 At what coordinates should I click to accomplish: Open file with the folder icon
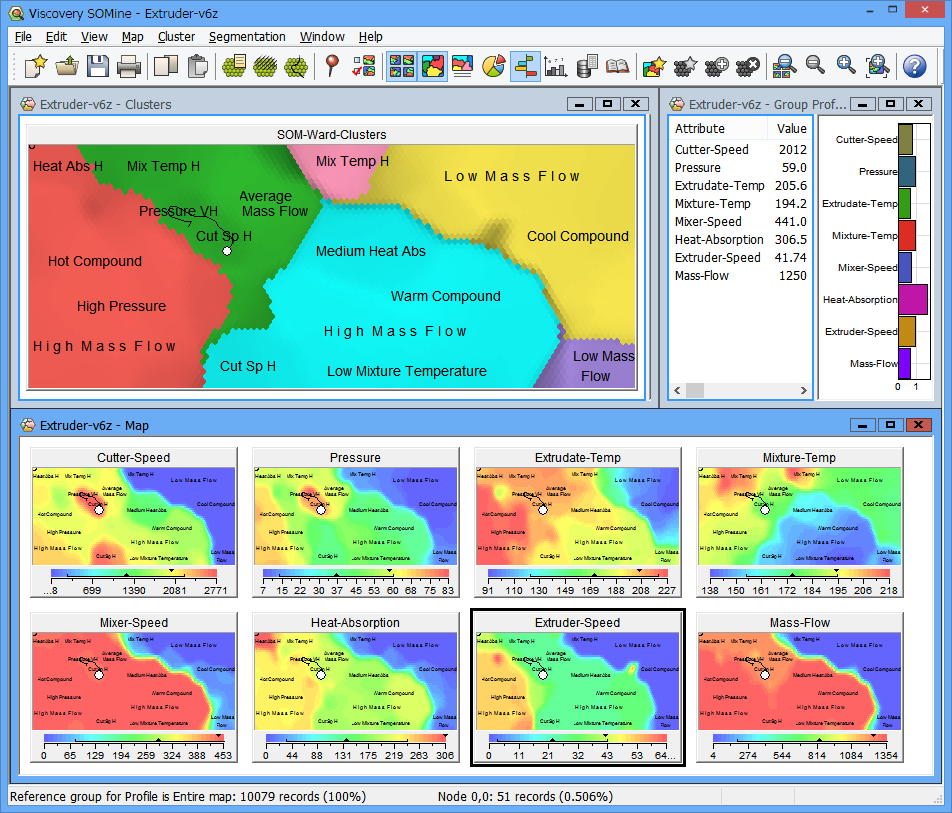pyautogui.click(x=66, y=66)
